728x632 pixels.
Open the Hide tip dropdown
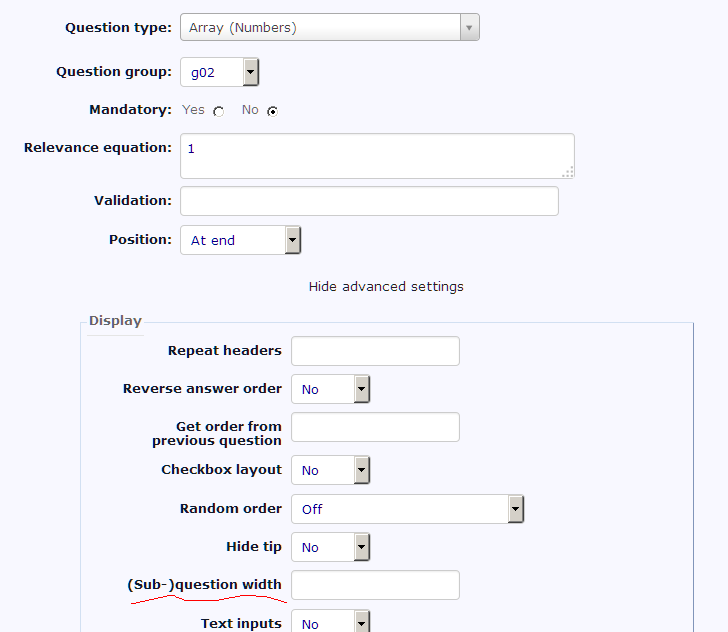pos(330,547)
